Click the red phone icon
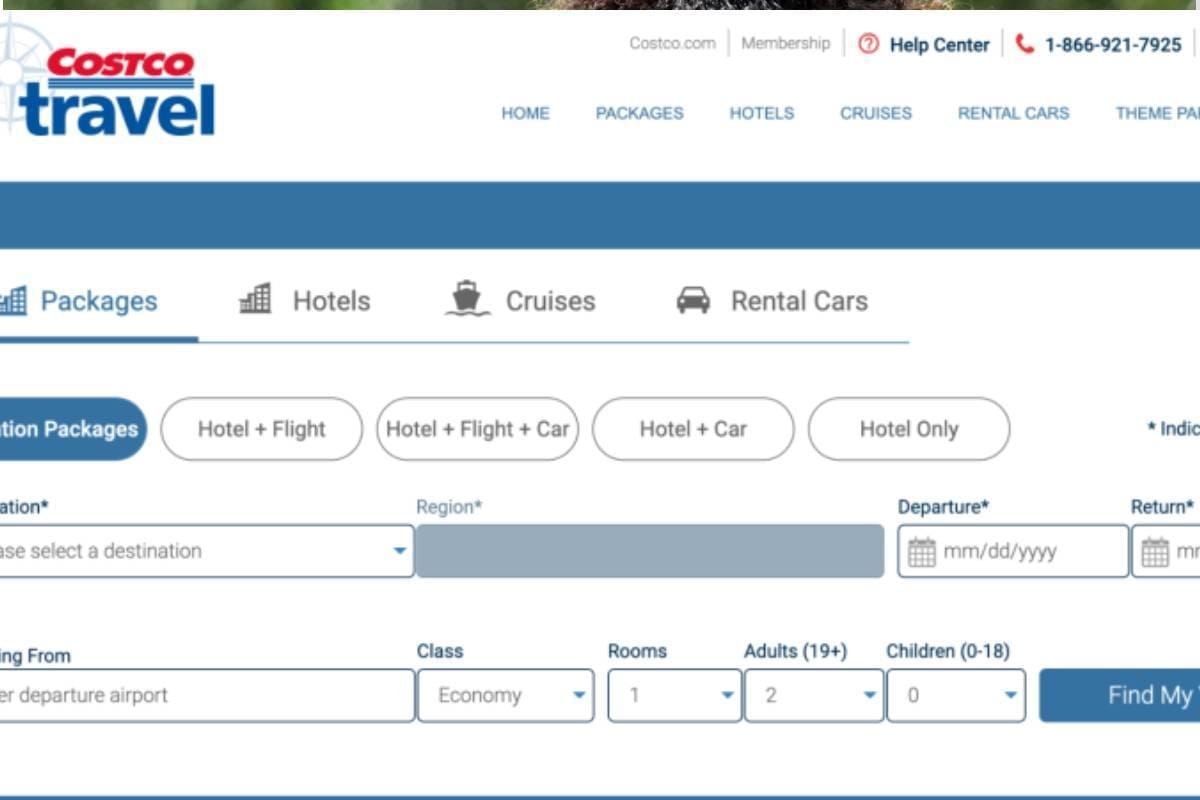The width and height of the screenshot is (1200, 800). click(x=1024, y=44)
